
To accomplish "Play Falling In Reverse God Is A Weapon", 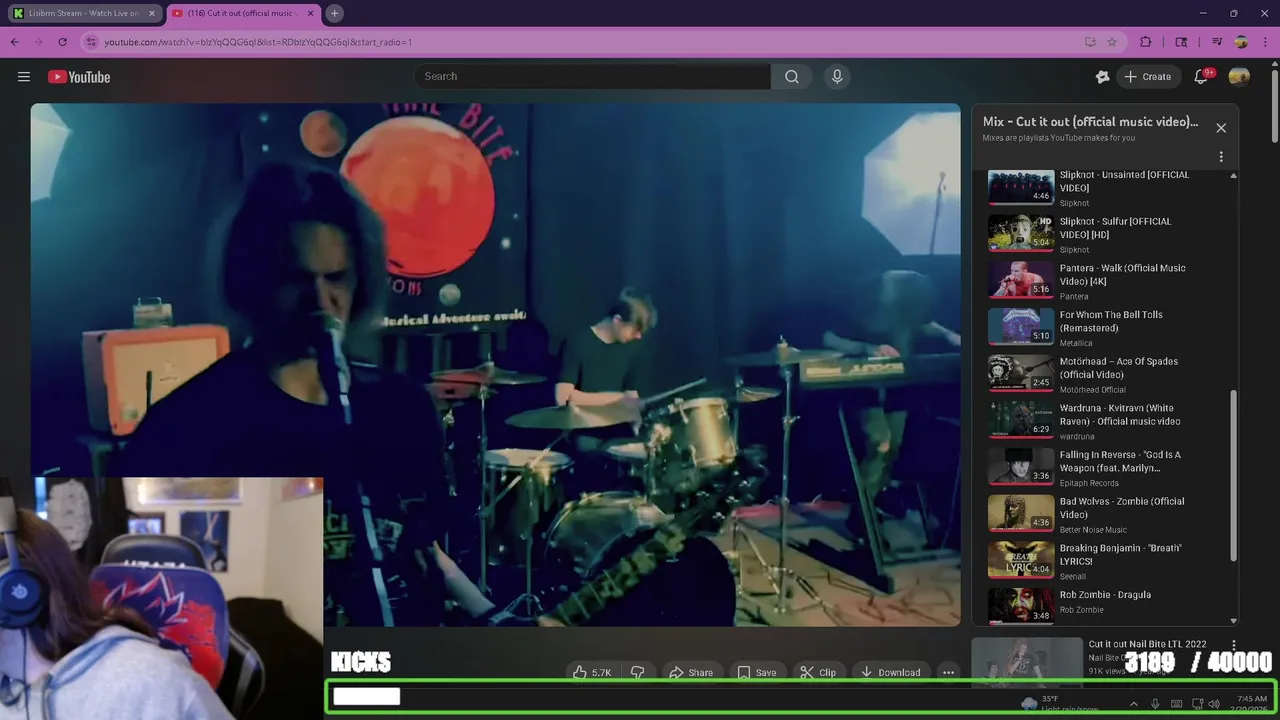I will [x=1106, y=468].
